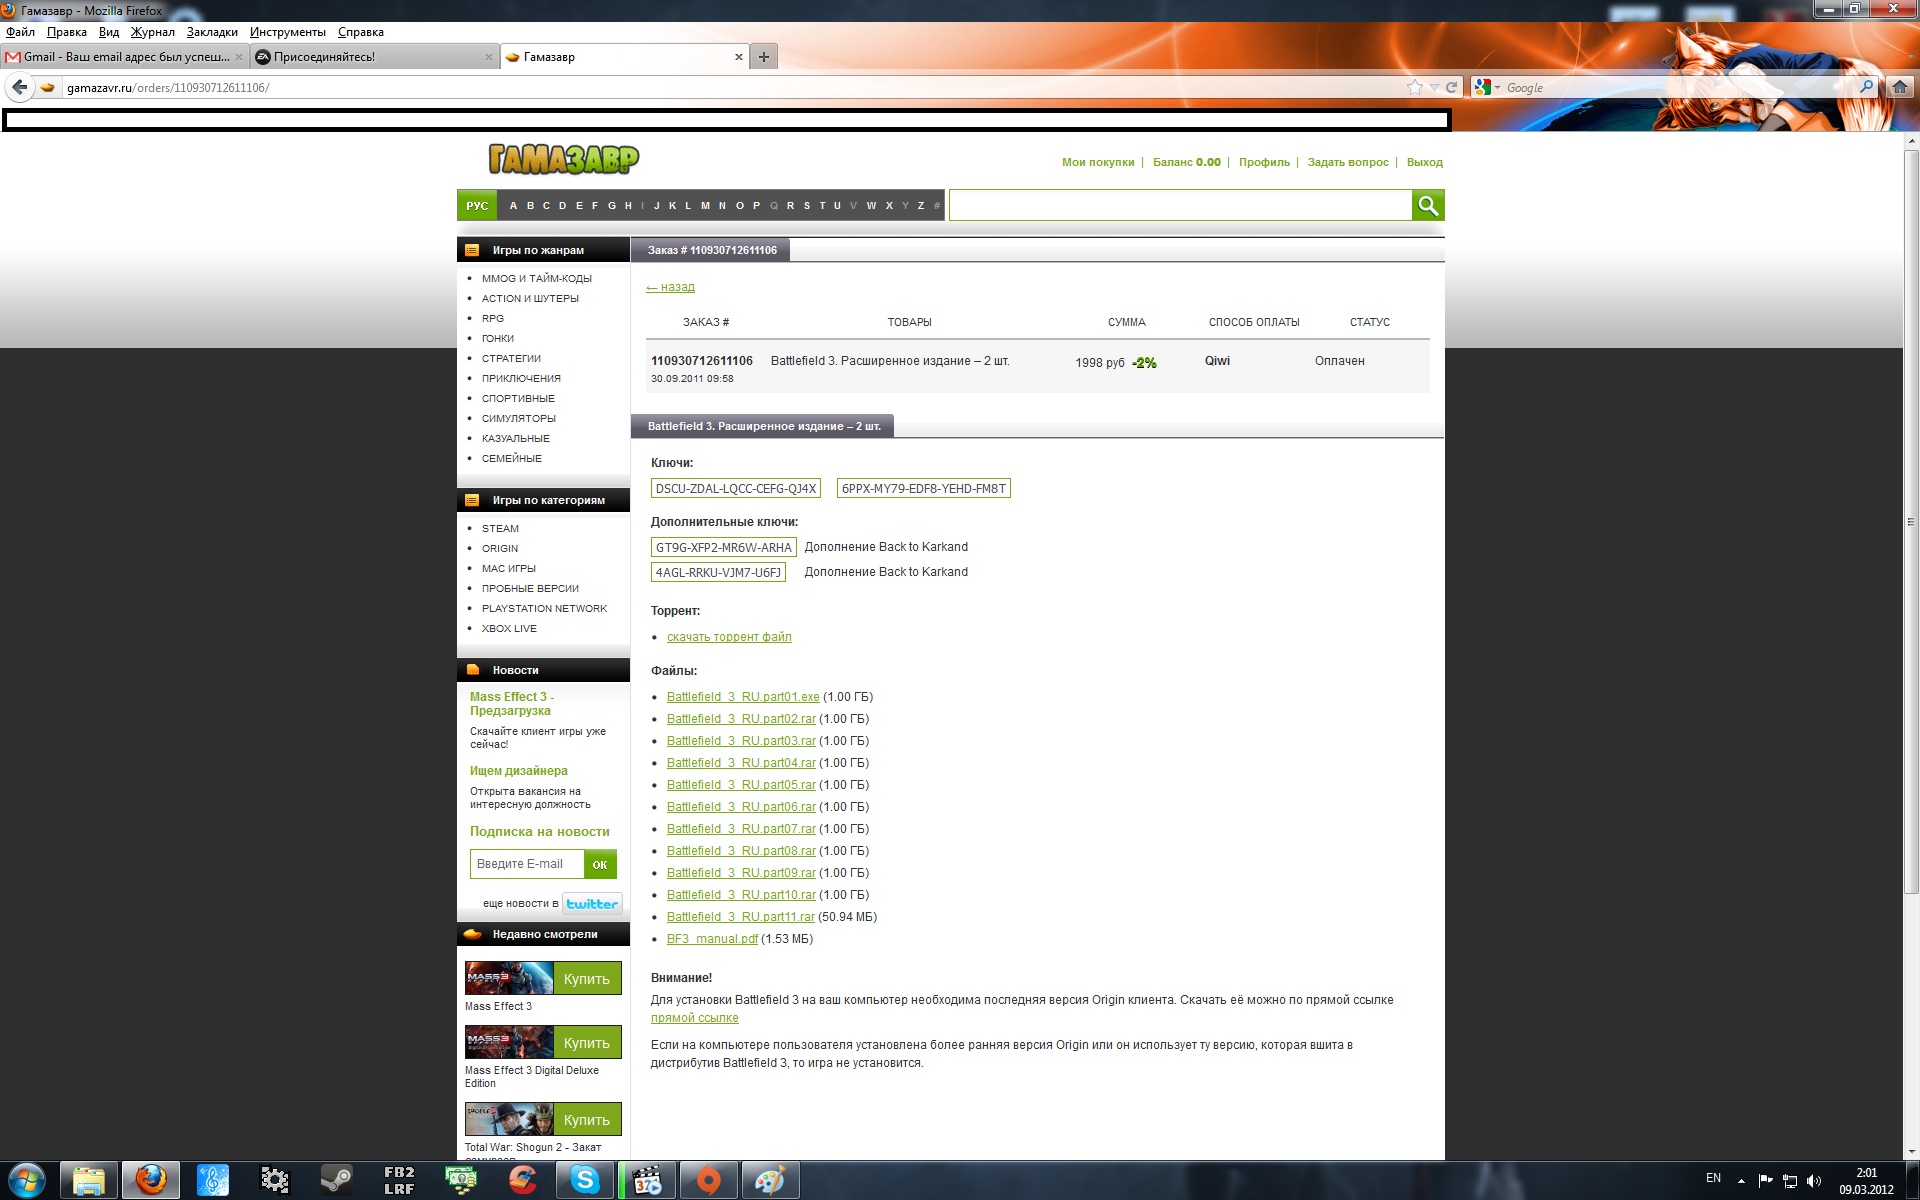Click the browser back arrow button
This screenshot has width=1920, height=1200.
pos(19,88)
